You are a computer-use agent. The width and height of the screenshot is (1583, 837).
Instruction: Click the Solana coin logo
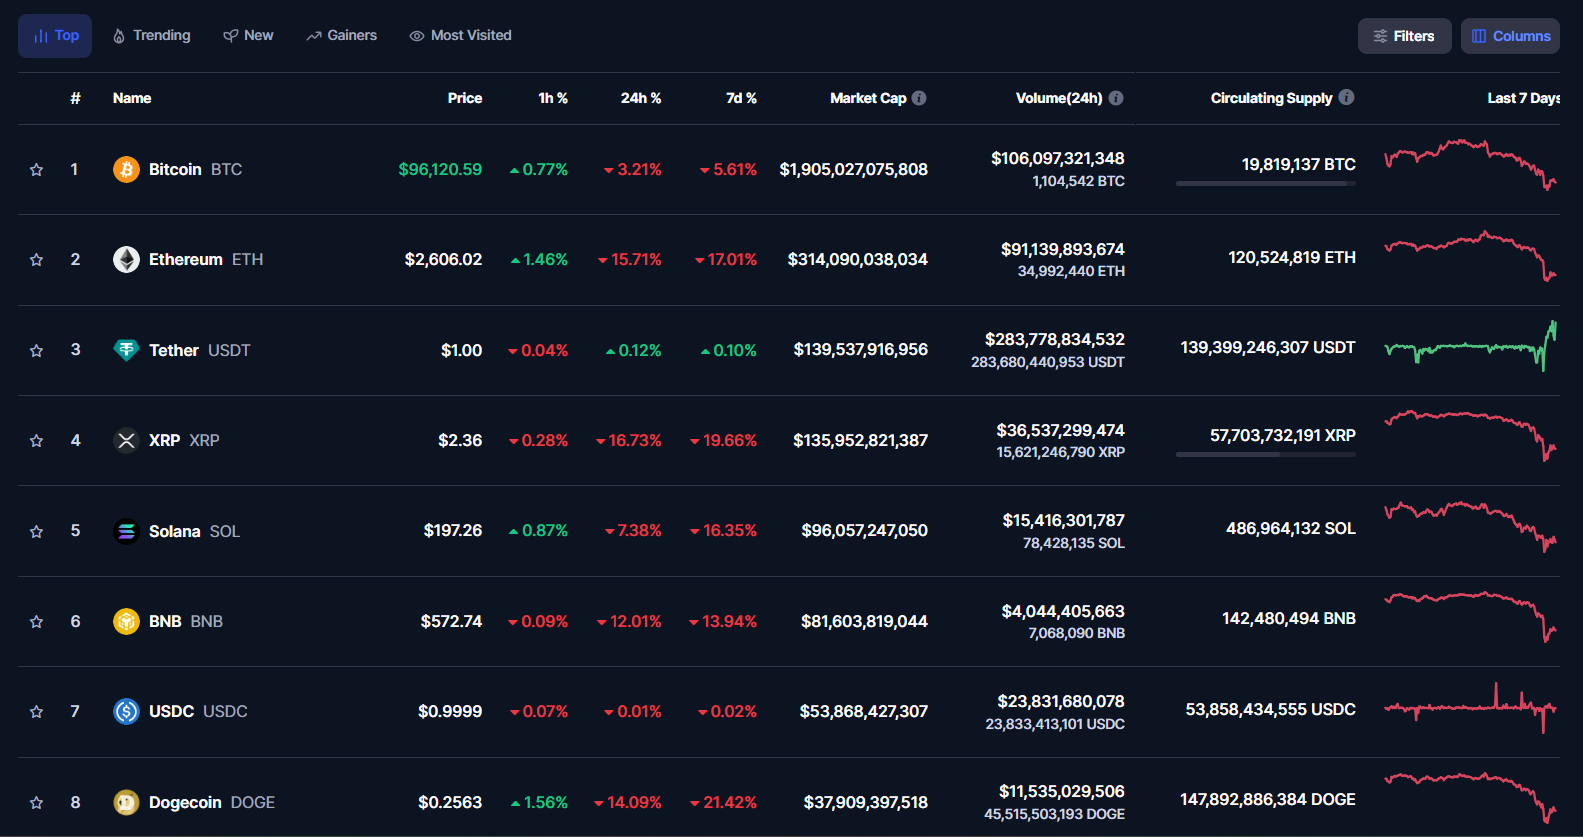pos(126,531)
